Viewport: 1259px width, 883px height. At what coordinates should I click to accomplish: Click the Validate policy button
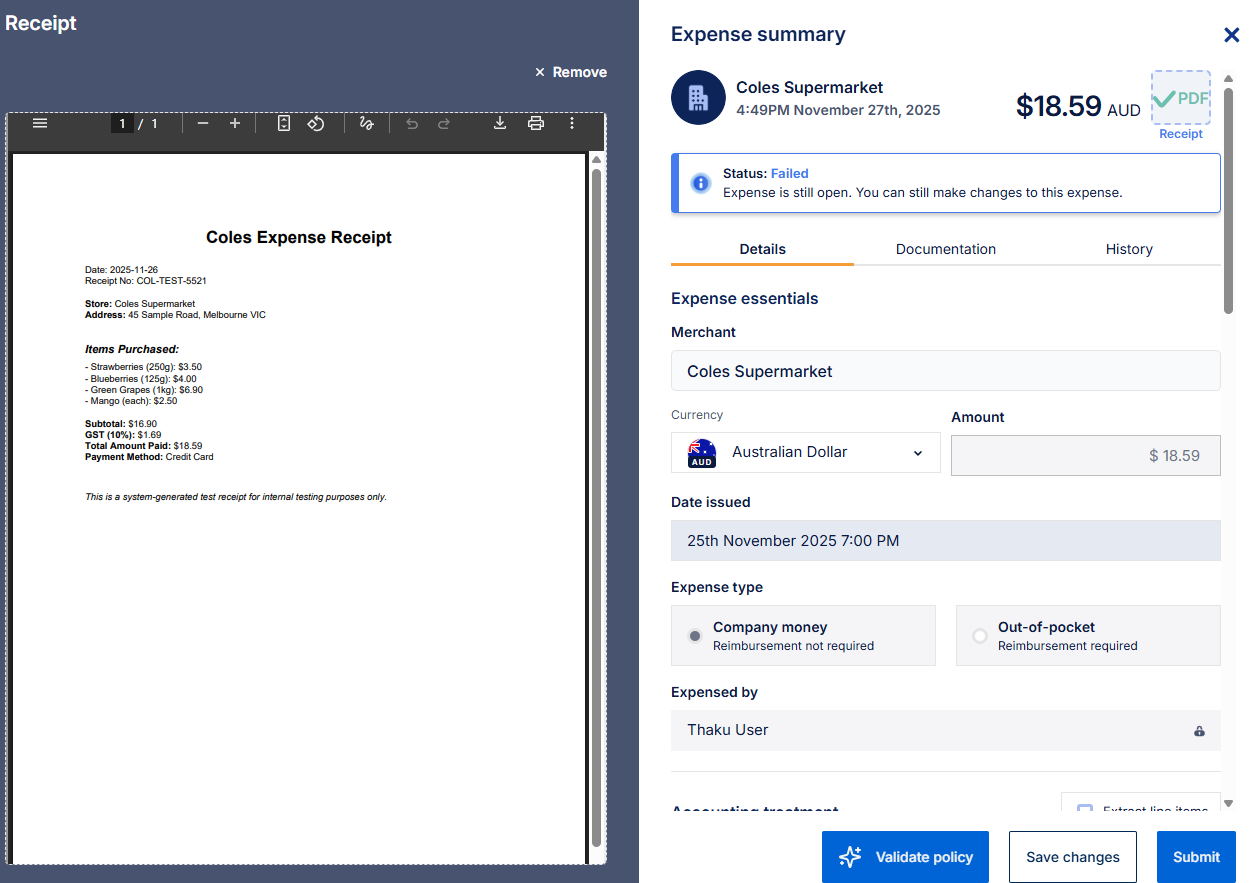(x=905, y=857)
